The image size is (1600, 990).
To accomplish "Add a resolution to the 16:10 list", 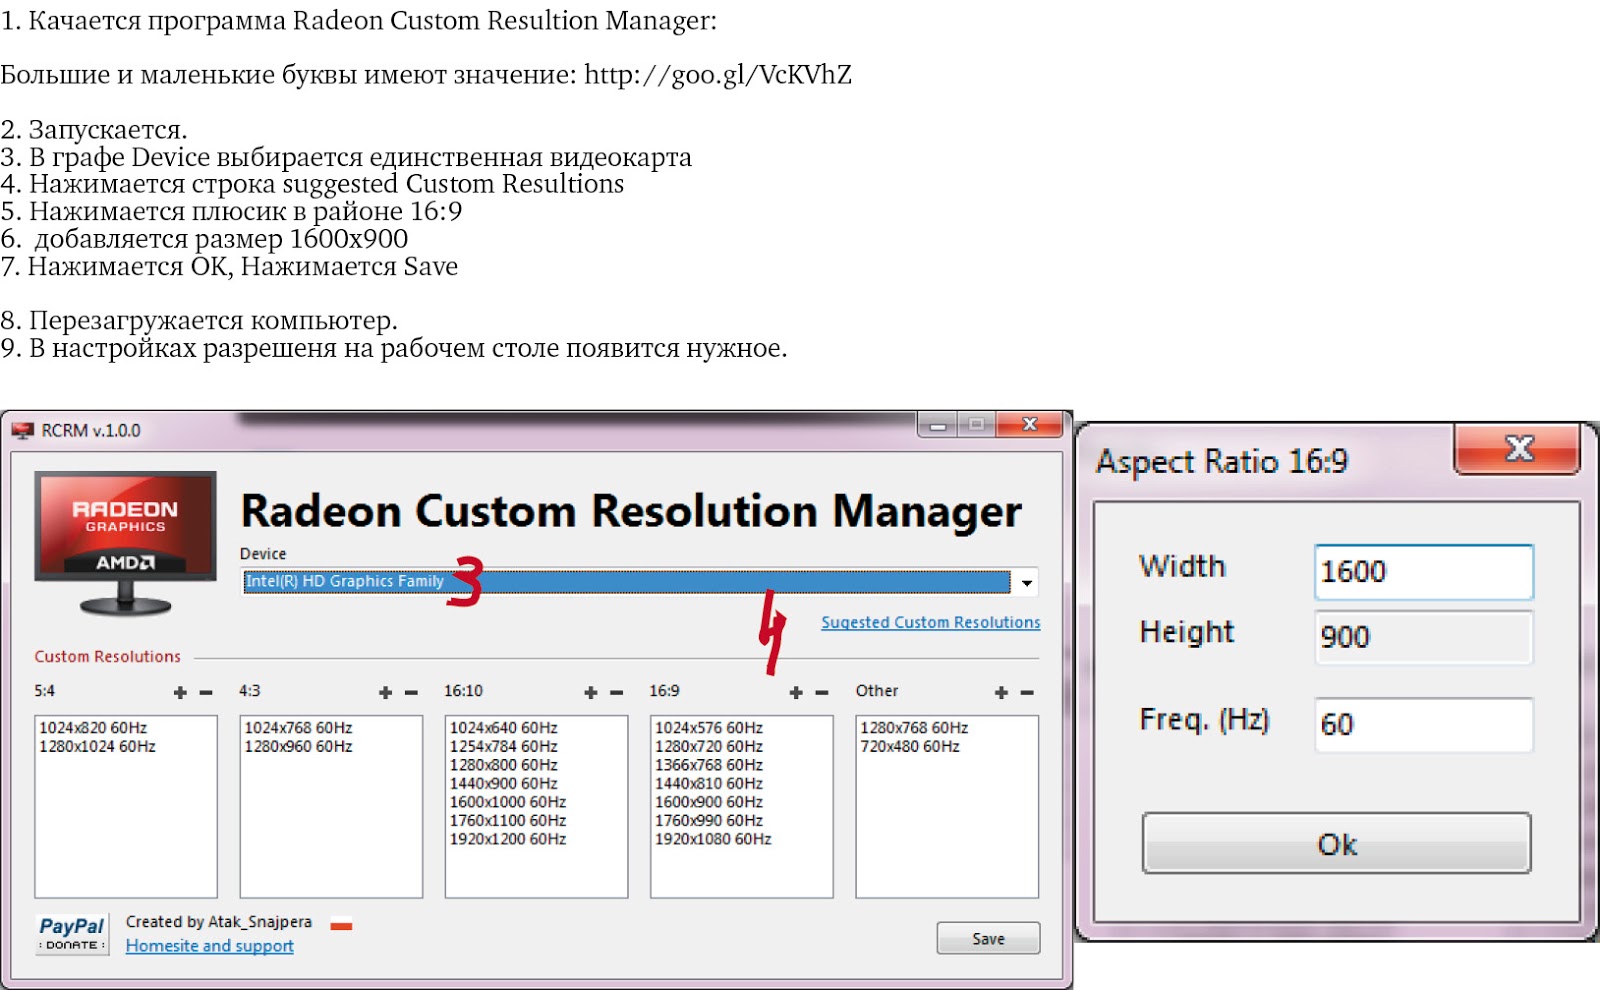I will (591, 692).
